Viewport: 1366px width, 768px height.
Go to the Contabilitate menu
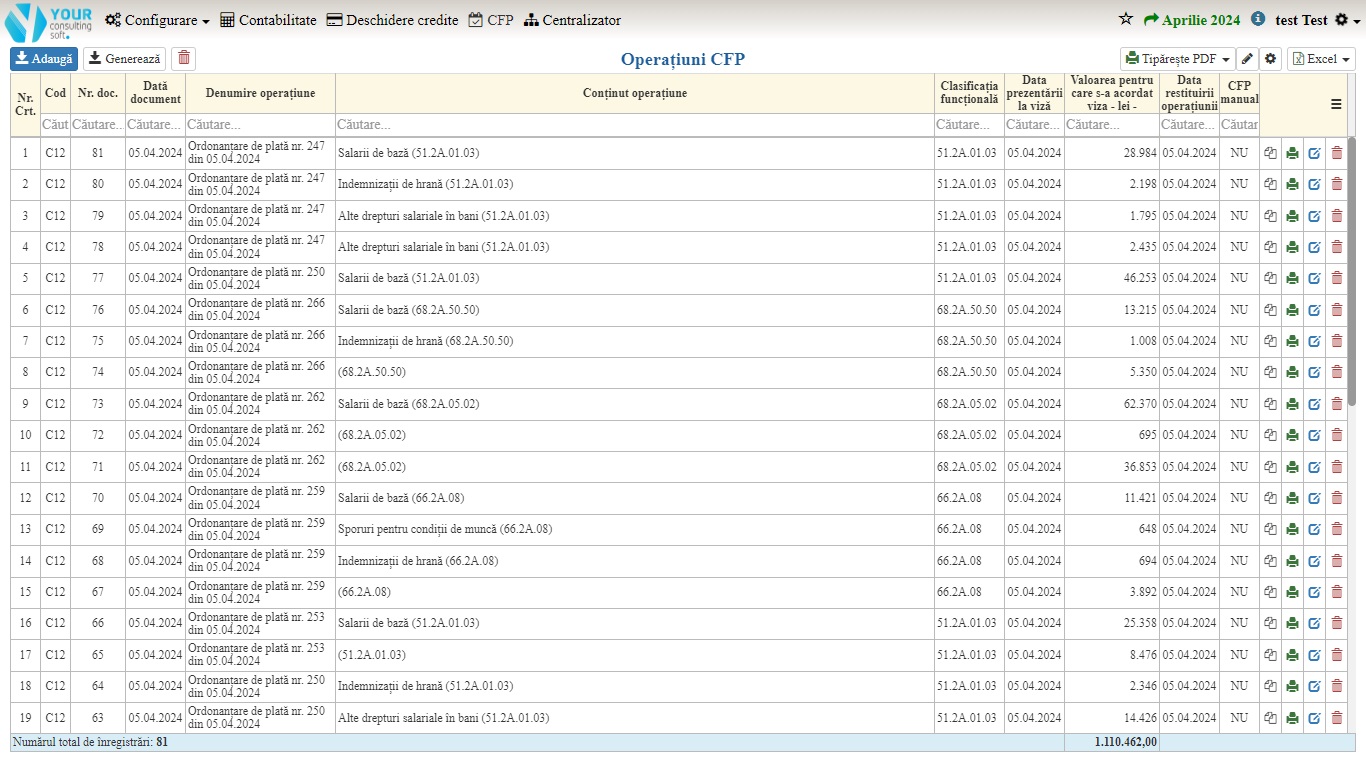pos(268,20)
